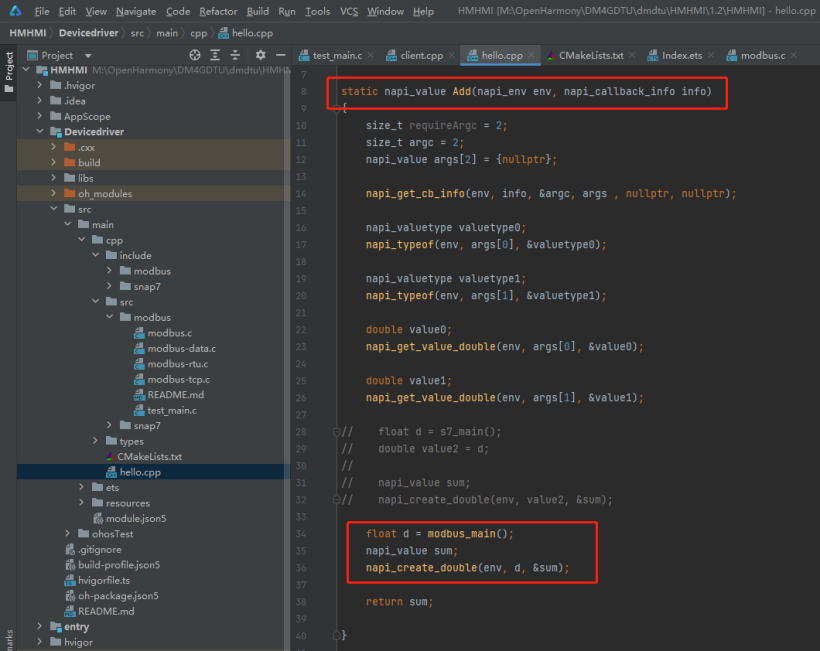Screen dimensions: 820x651
Task: Select .gitignore in the project tree
Action: tap(93, 549)
